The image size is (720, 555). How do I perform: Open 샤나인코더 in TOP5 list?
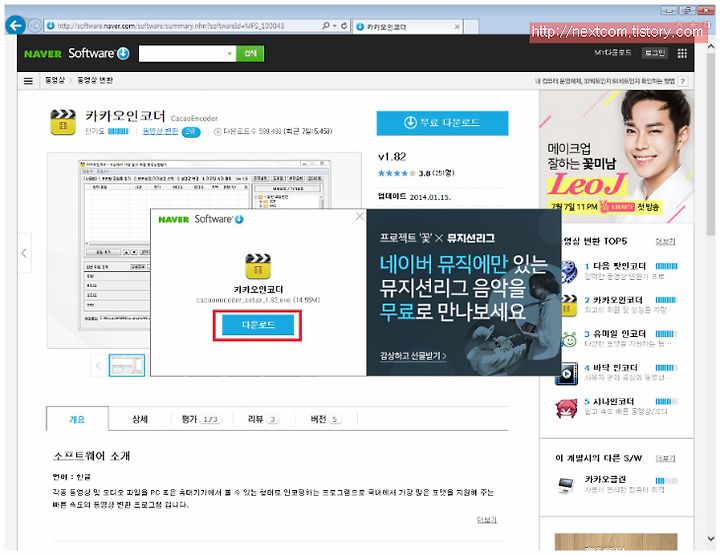pyautogui.click(x=609, y=402)
